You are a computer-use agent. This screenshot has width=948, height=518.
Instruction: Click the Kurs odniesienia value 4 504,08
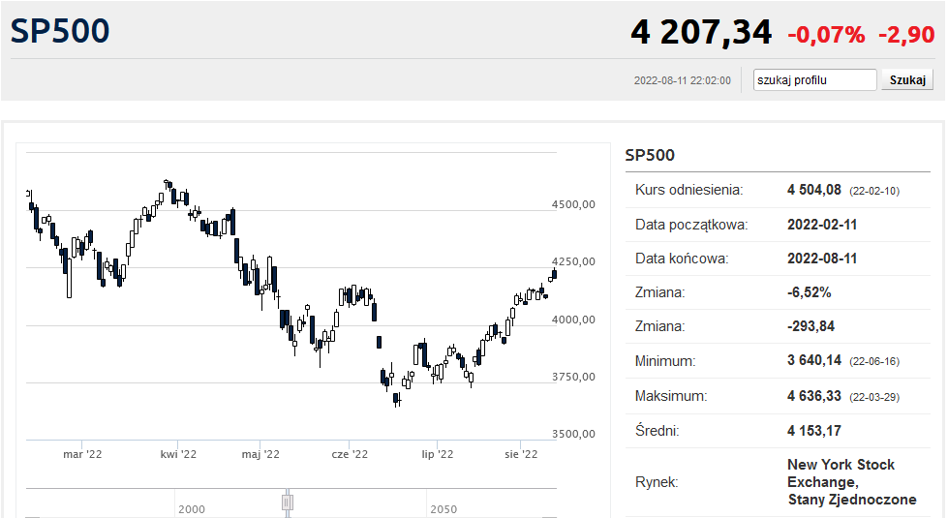(814, 190)
